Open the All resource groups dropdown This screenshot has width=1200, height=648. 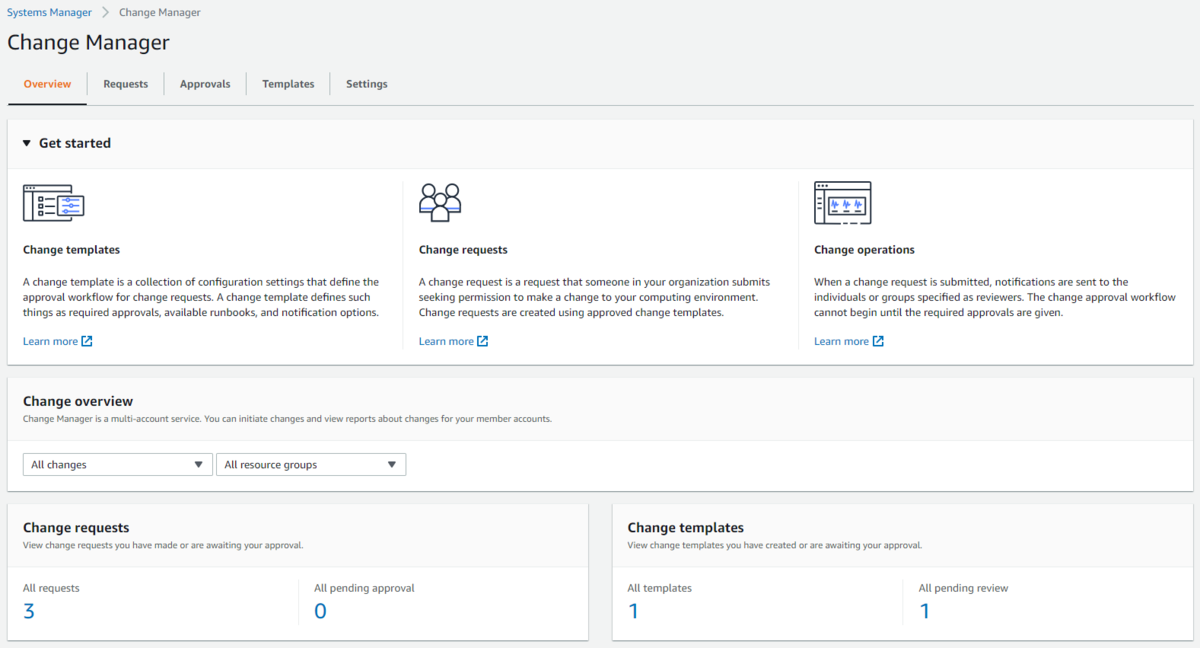tap(310, 464)
